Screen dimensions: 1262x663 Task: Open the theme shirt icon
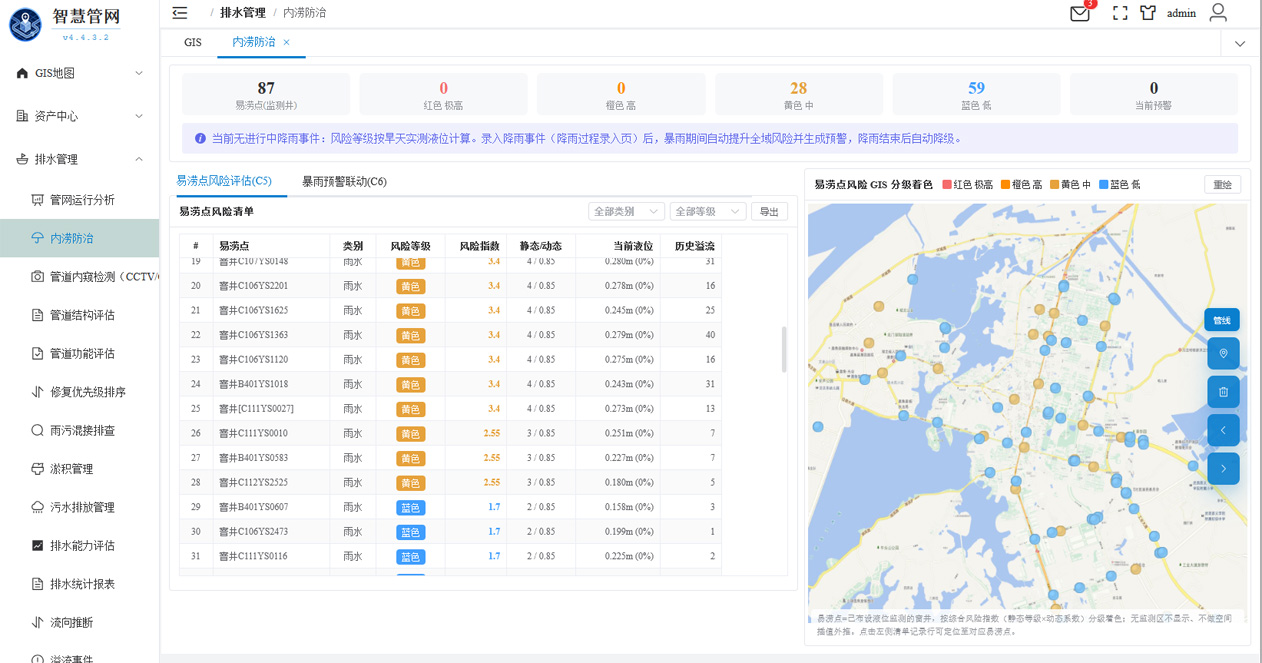(1148, 13)
